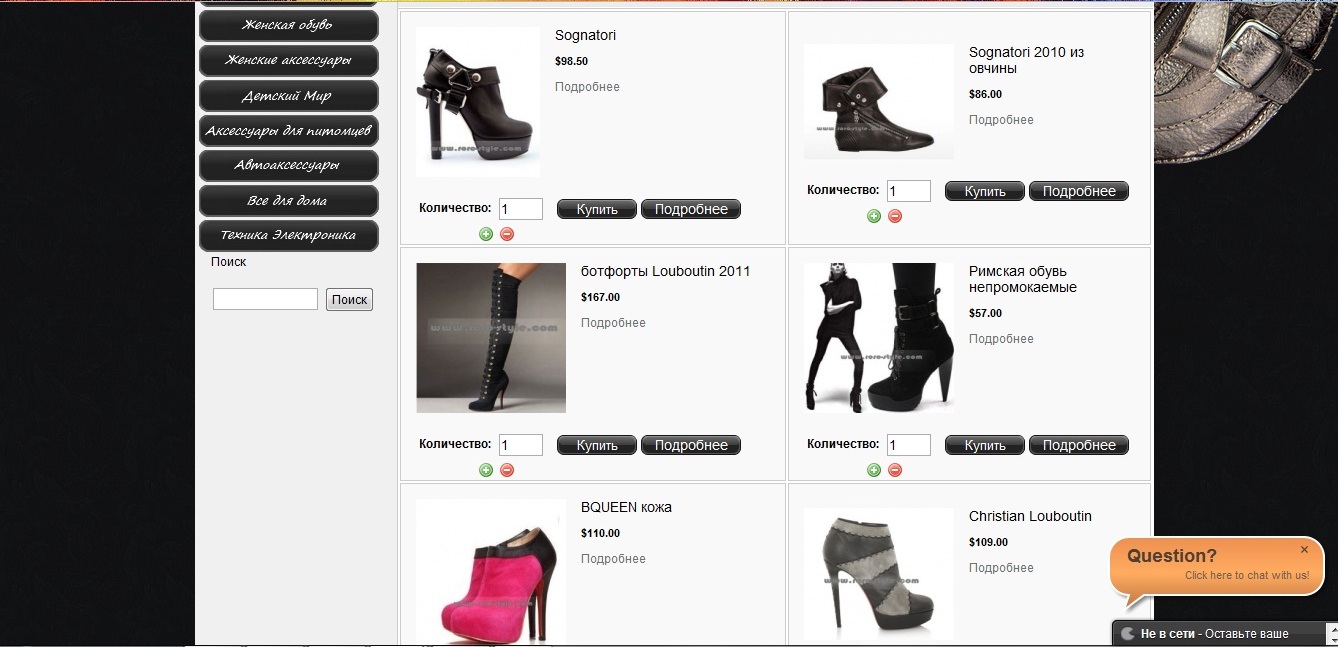Buy the Sognatori $98.50 boots
The height and width of the screenshot is (647, 1338).
[x=597, y=209]
